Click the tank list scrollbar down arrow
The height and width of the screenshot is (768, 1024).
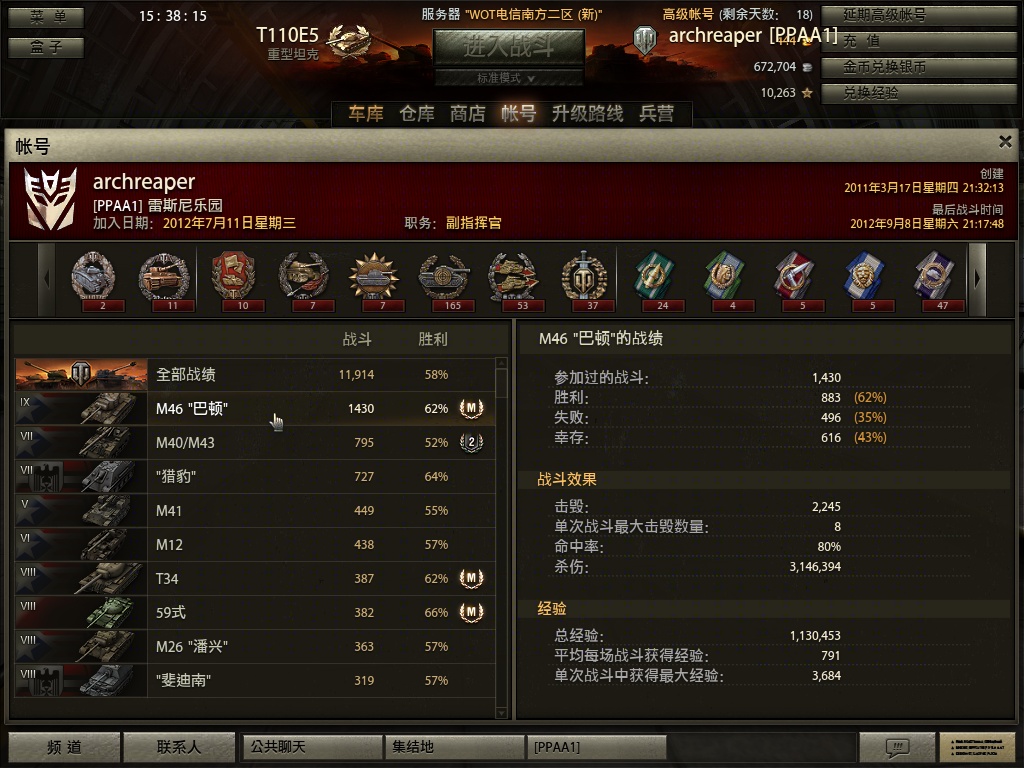501,712
